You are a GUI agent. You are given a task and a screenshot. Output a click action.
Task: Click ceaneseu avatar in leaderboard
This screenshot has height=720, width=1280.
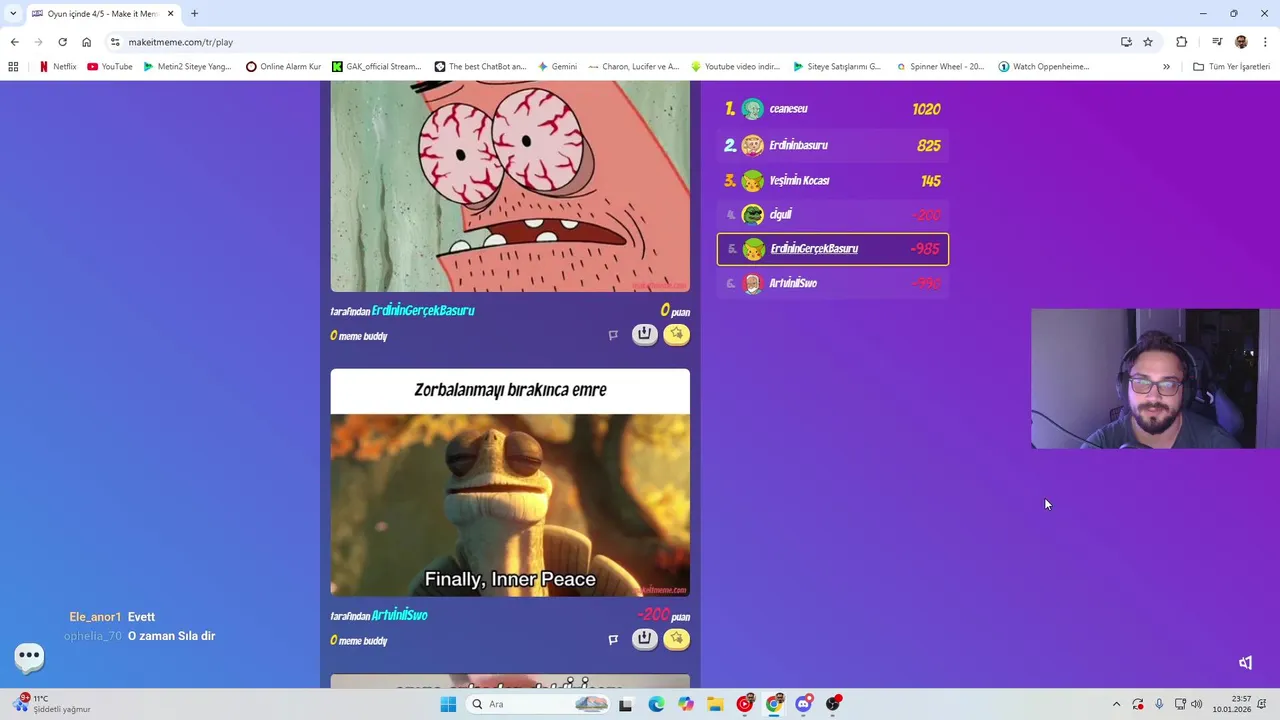point(753,109)
